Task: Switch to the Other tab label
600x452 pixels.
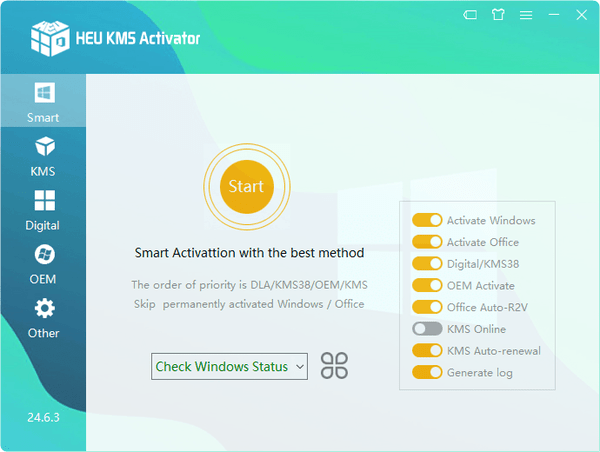Action: click(43, 333)
